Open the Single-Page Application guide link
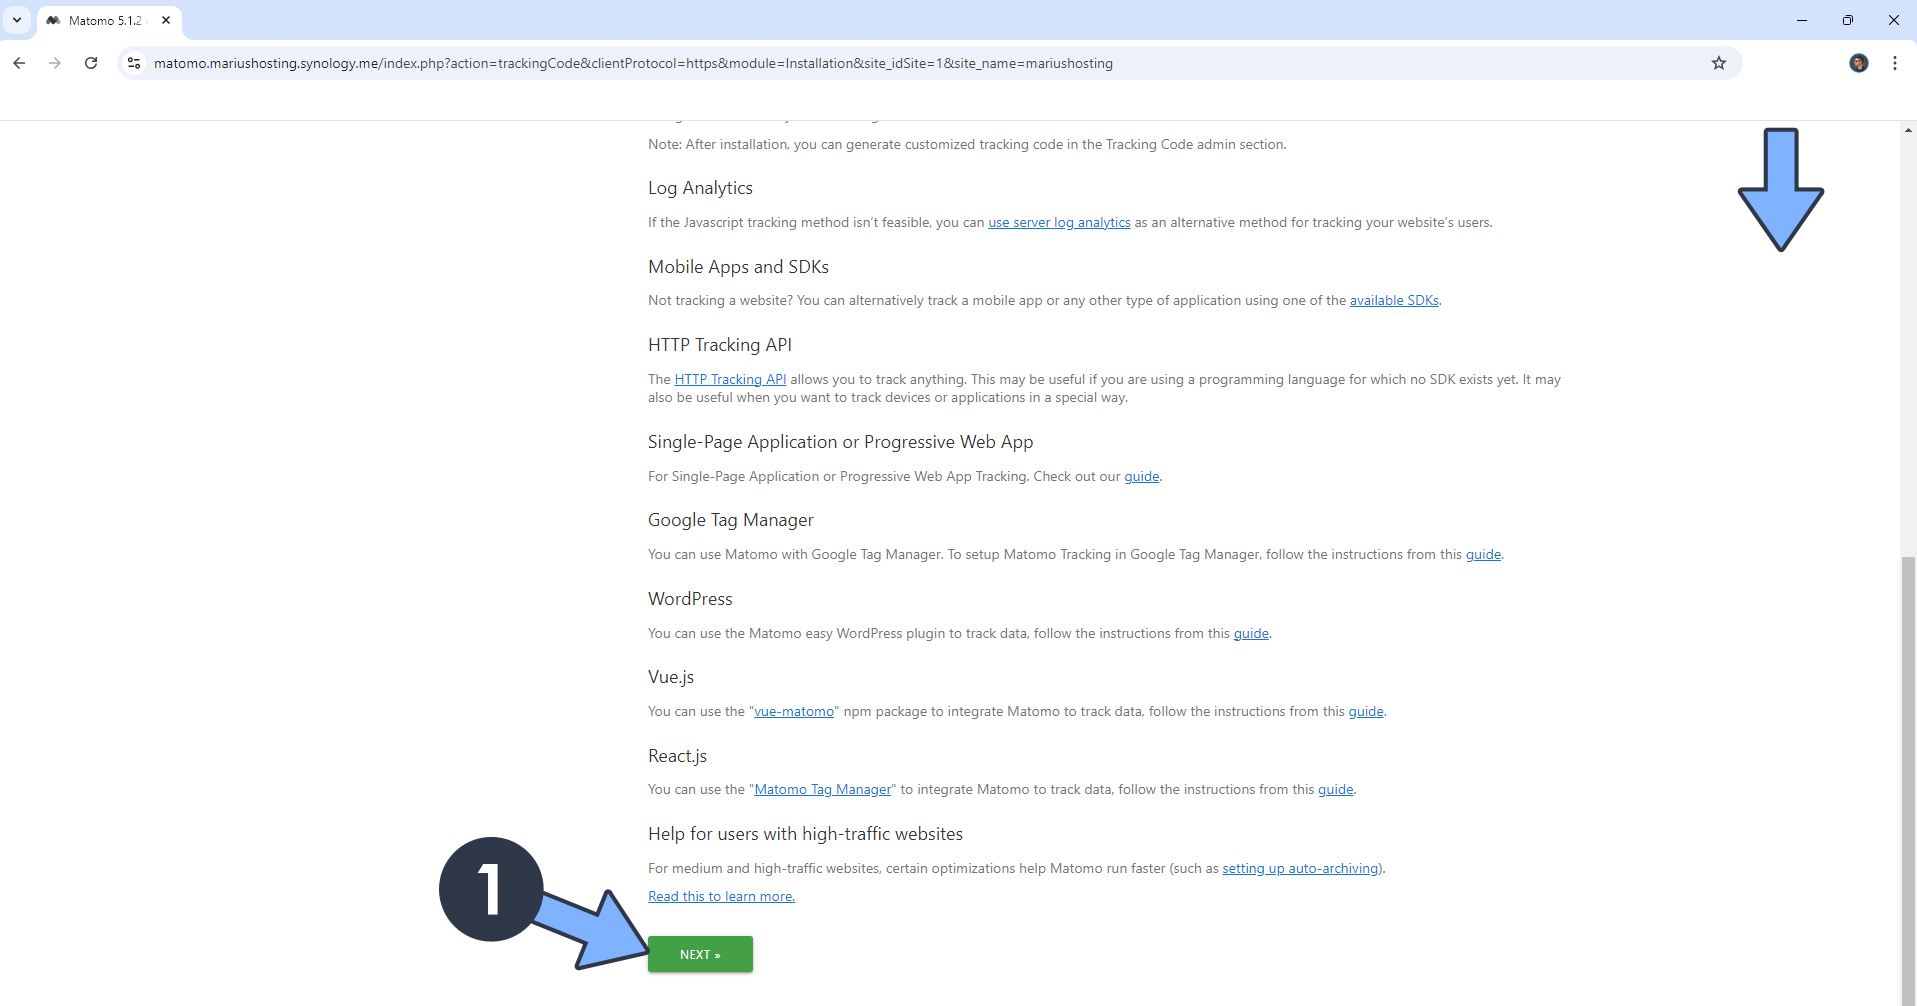Image resolution: width=1917 pixels, height=1006 pixels. (1141, 477)
